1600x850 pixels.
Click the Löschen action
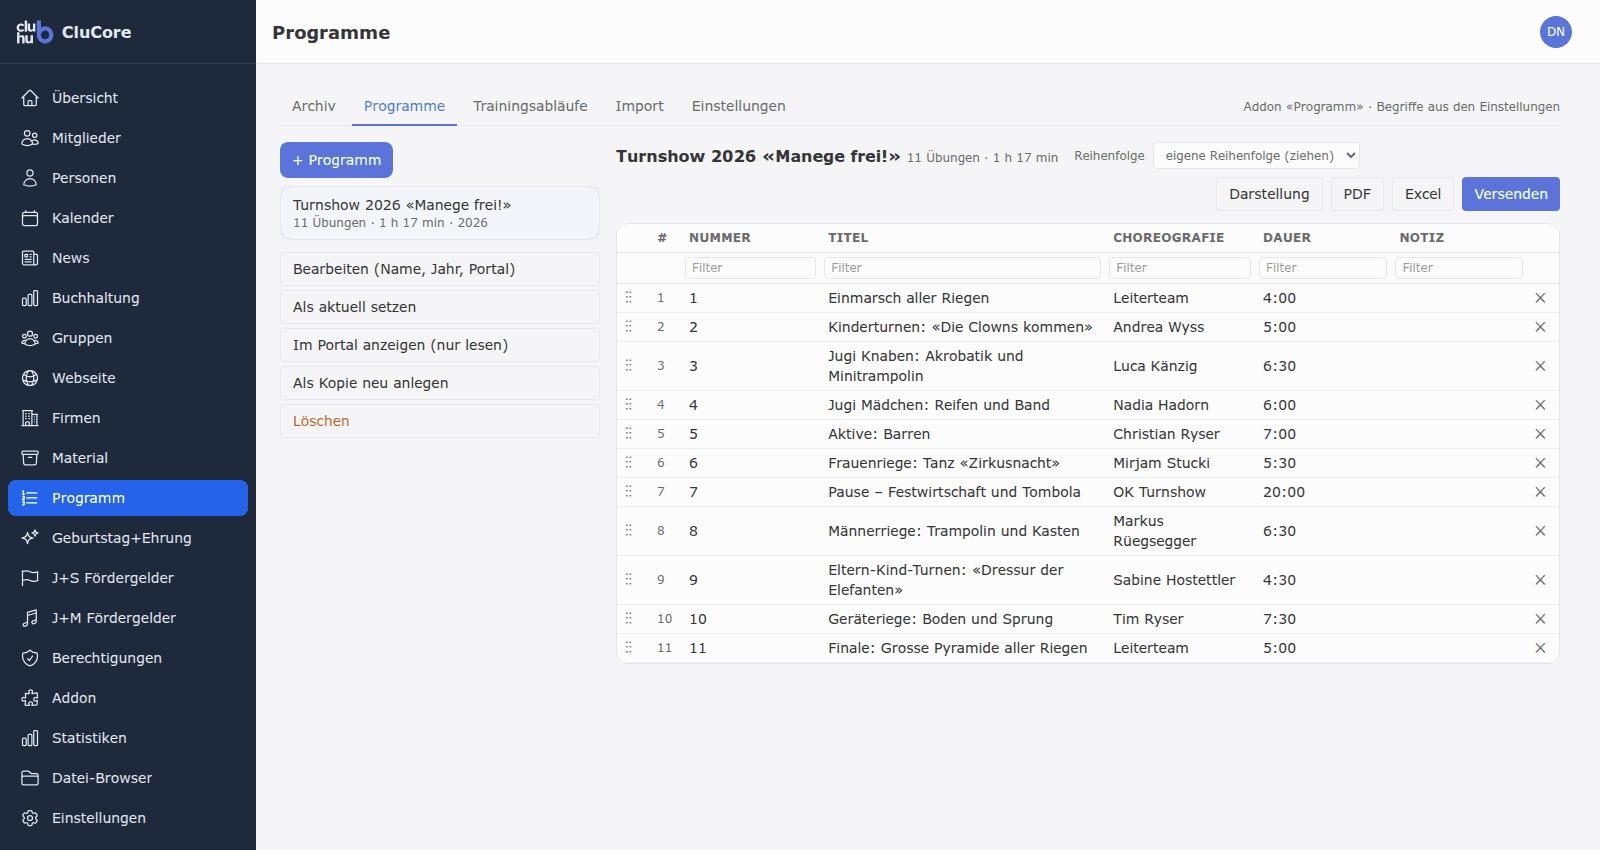440,421
